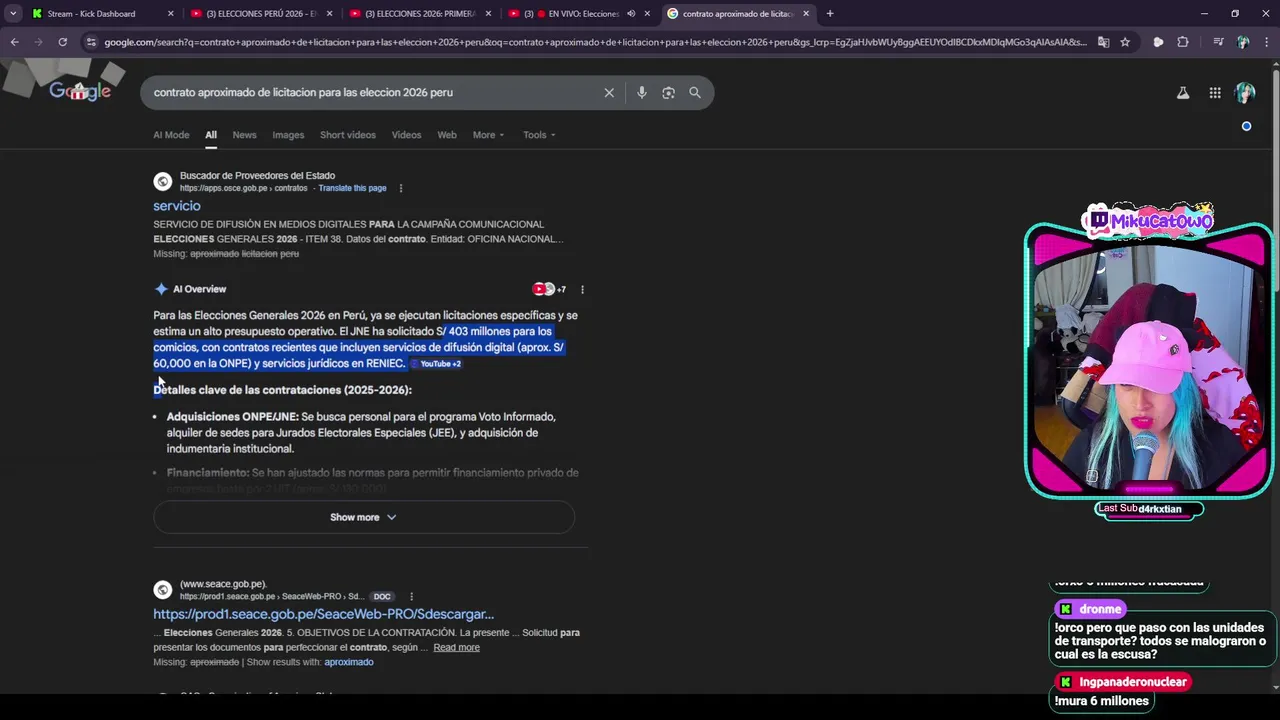Open the media controls icon
The width and height of the screenshot is (1280, 720).
[x=1217, y=42]
